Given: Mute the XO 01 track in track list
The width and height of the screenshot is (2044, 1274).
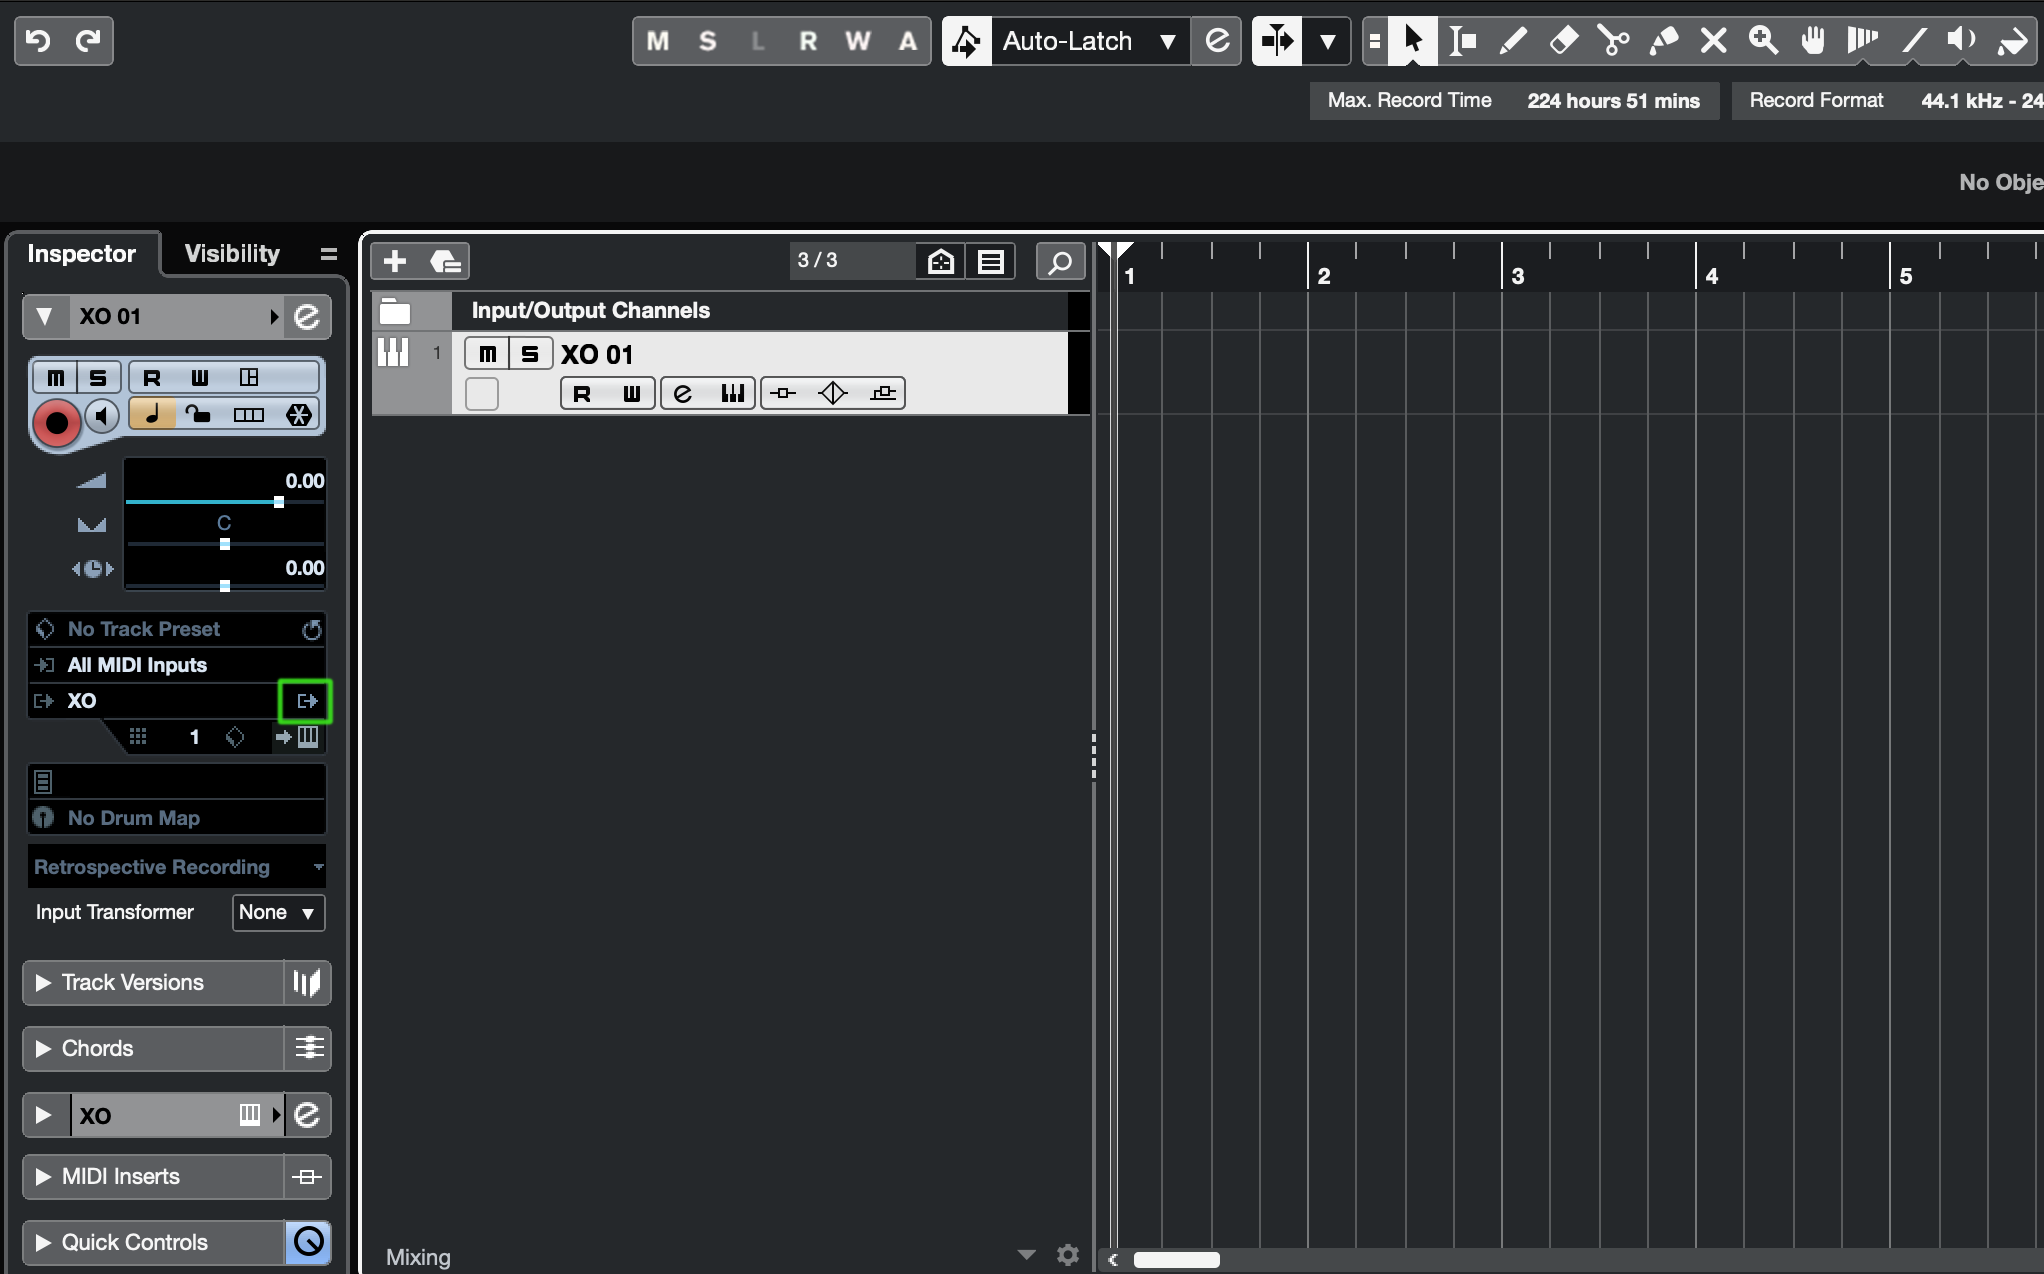Looking at the screenshot, I should click(x=487, y=353).
